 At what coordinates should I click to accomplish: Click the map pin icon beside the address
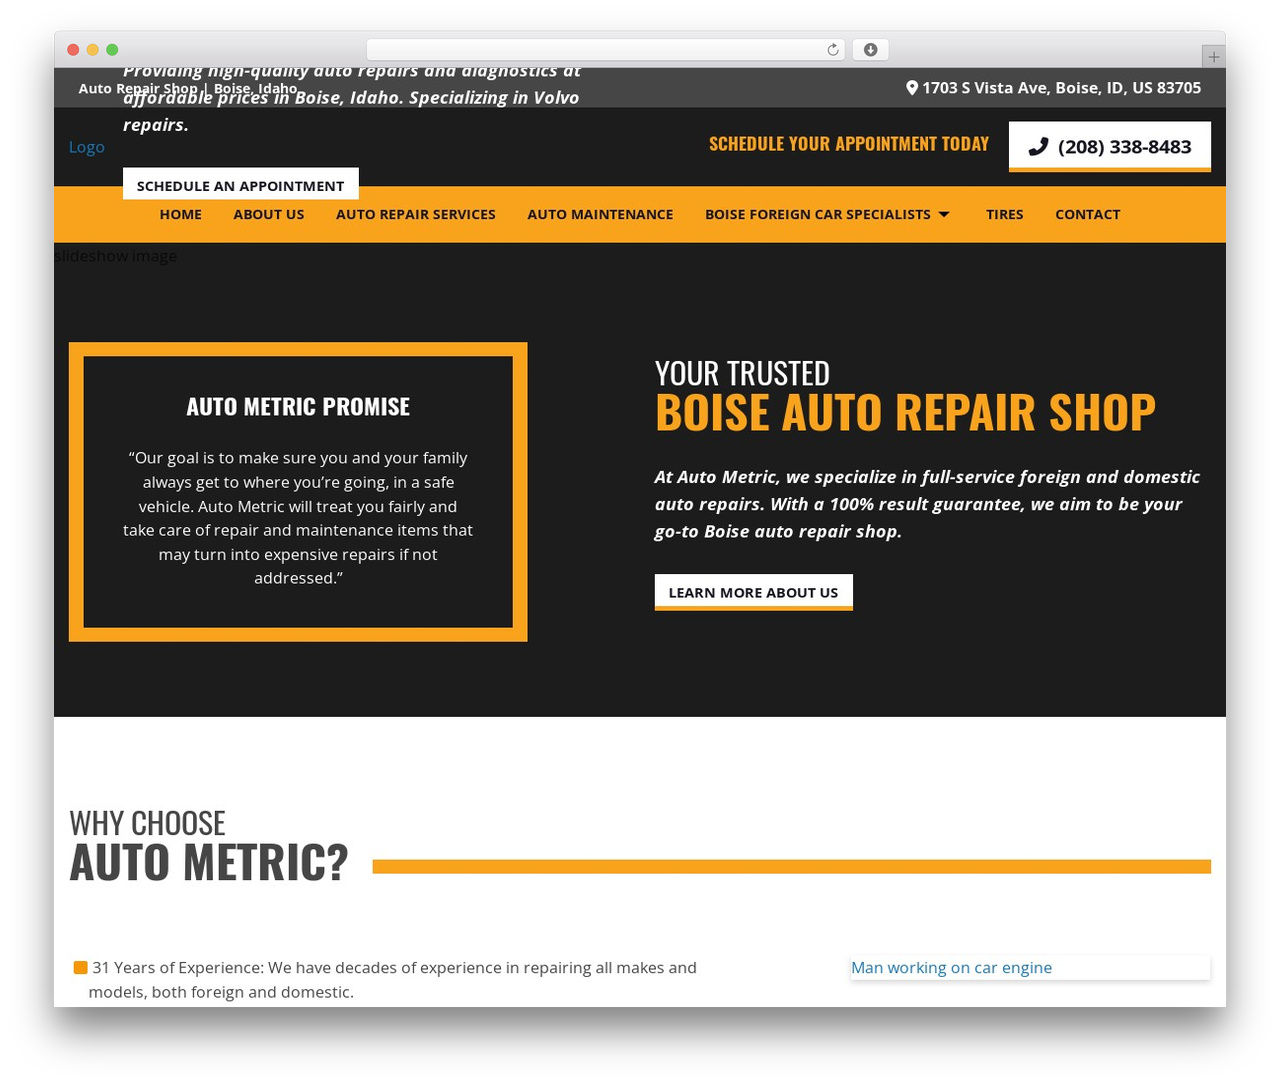coord(911,88)
